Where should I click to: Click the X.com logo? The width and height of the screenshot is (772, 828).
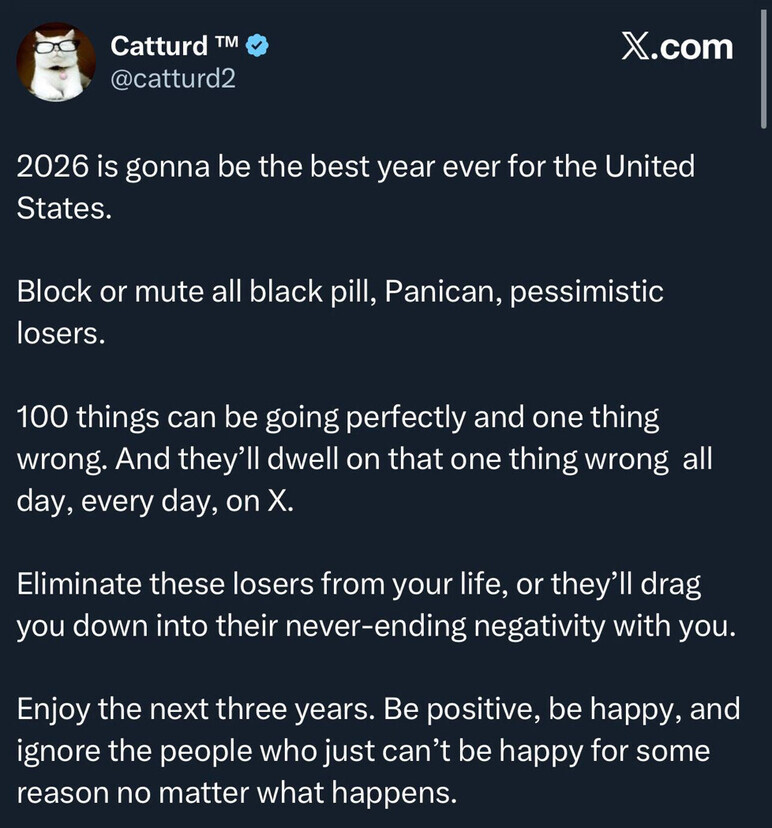coord(677,46)
